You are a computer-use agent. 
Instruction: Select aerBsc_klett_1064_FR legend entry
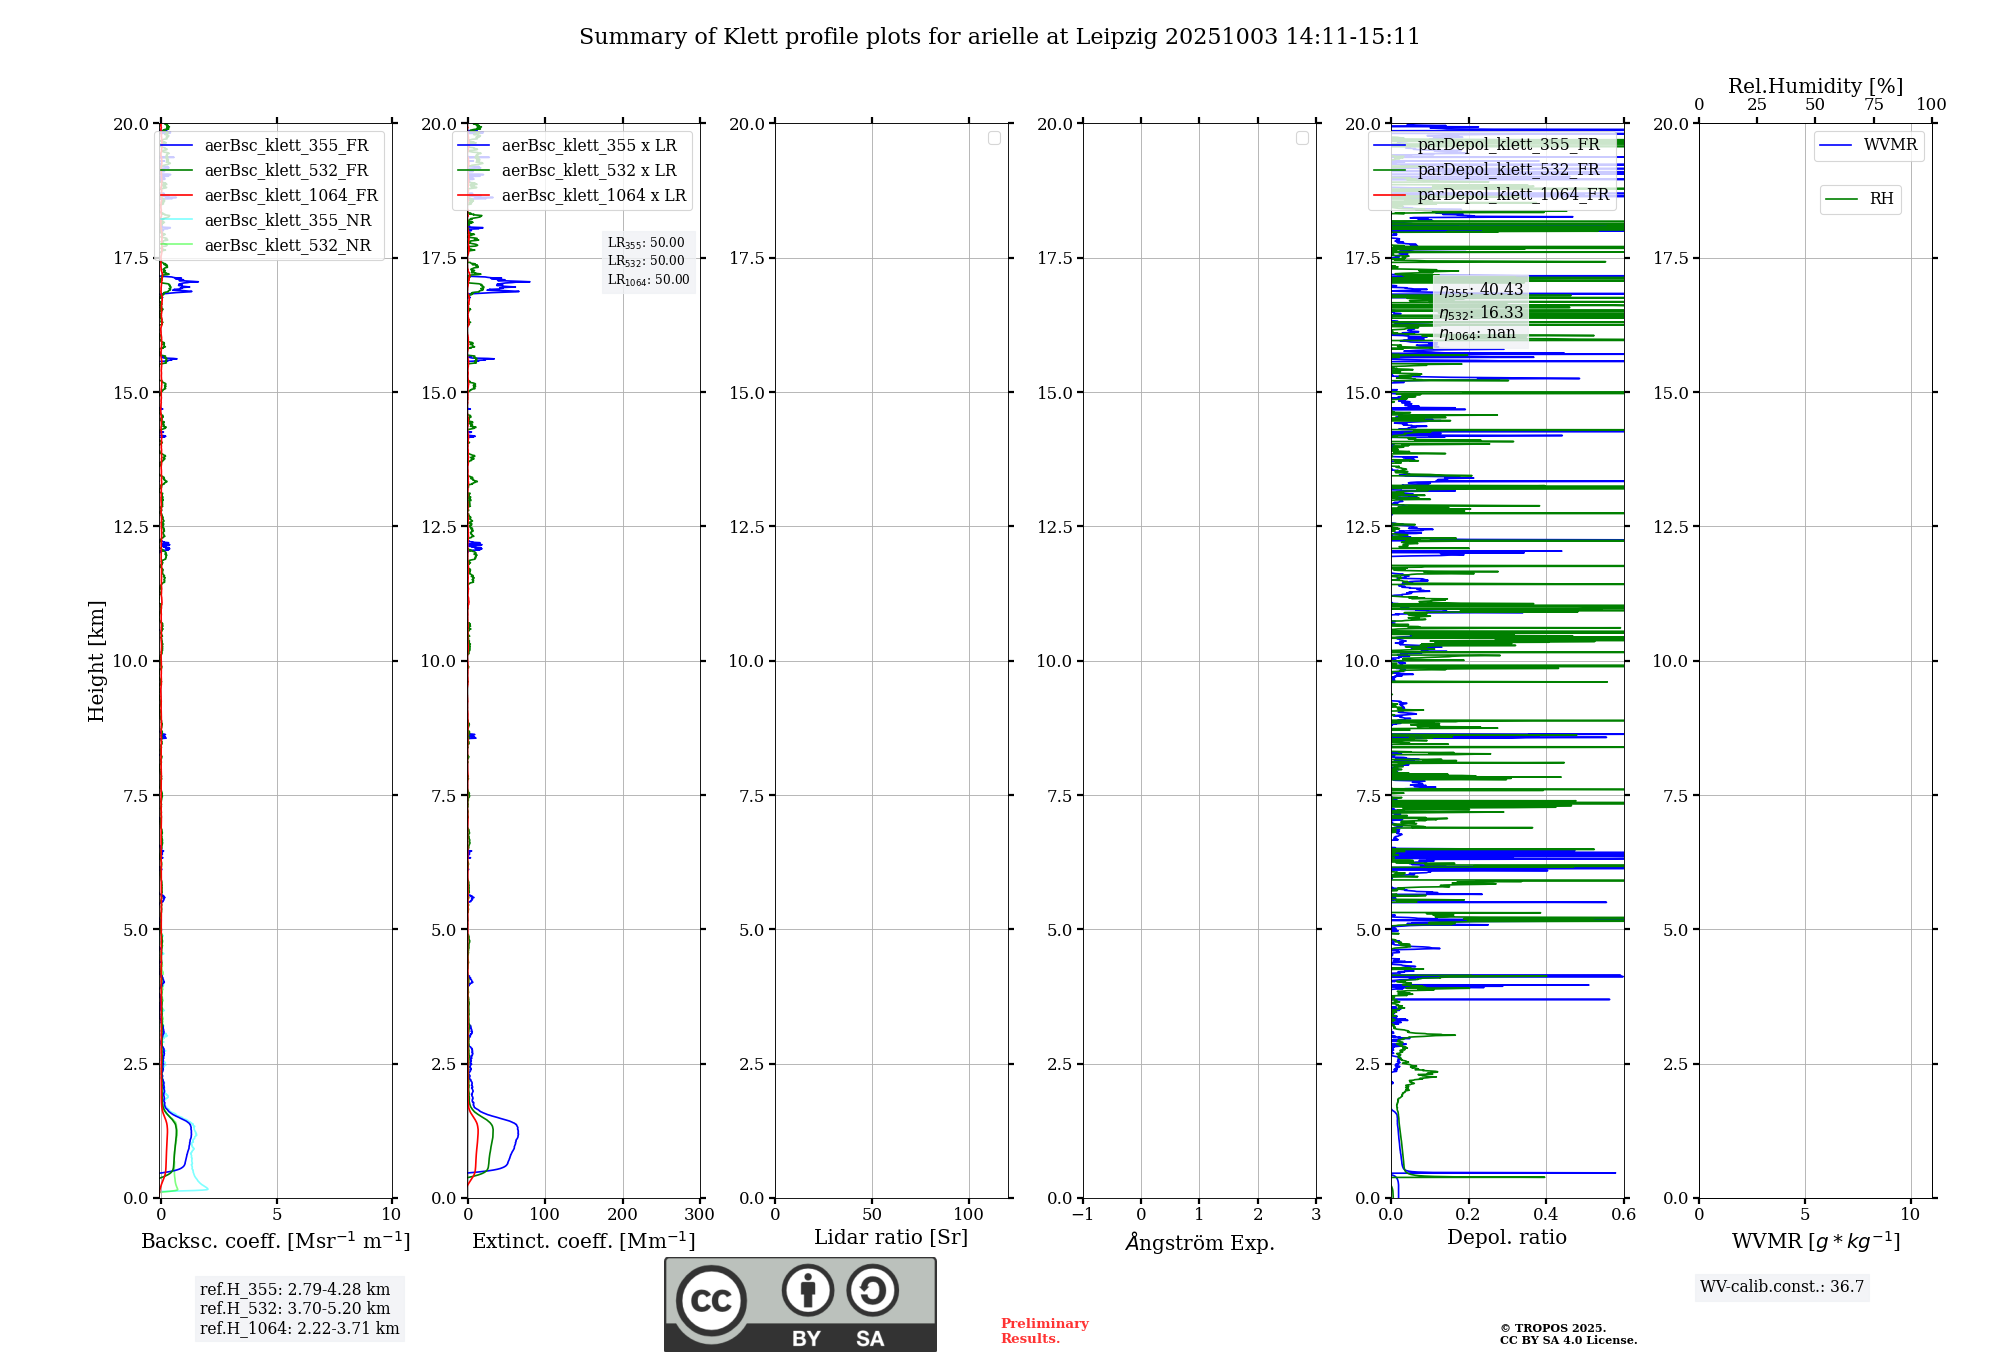click(x=290, y=196)
